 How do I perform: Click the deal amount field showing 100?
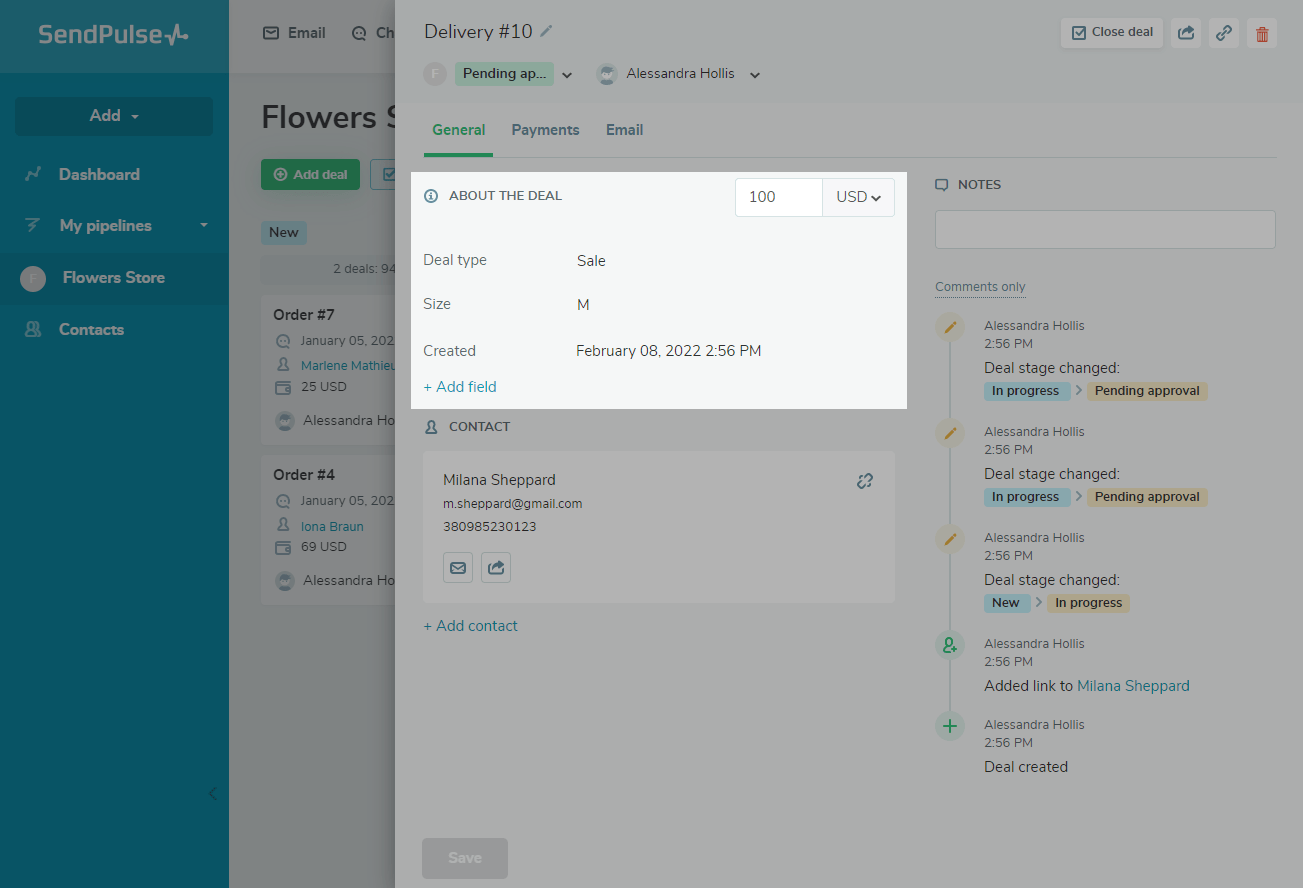(x=778, y=197)
